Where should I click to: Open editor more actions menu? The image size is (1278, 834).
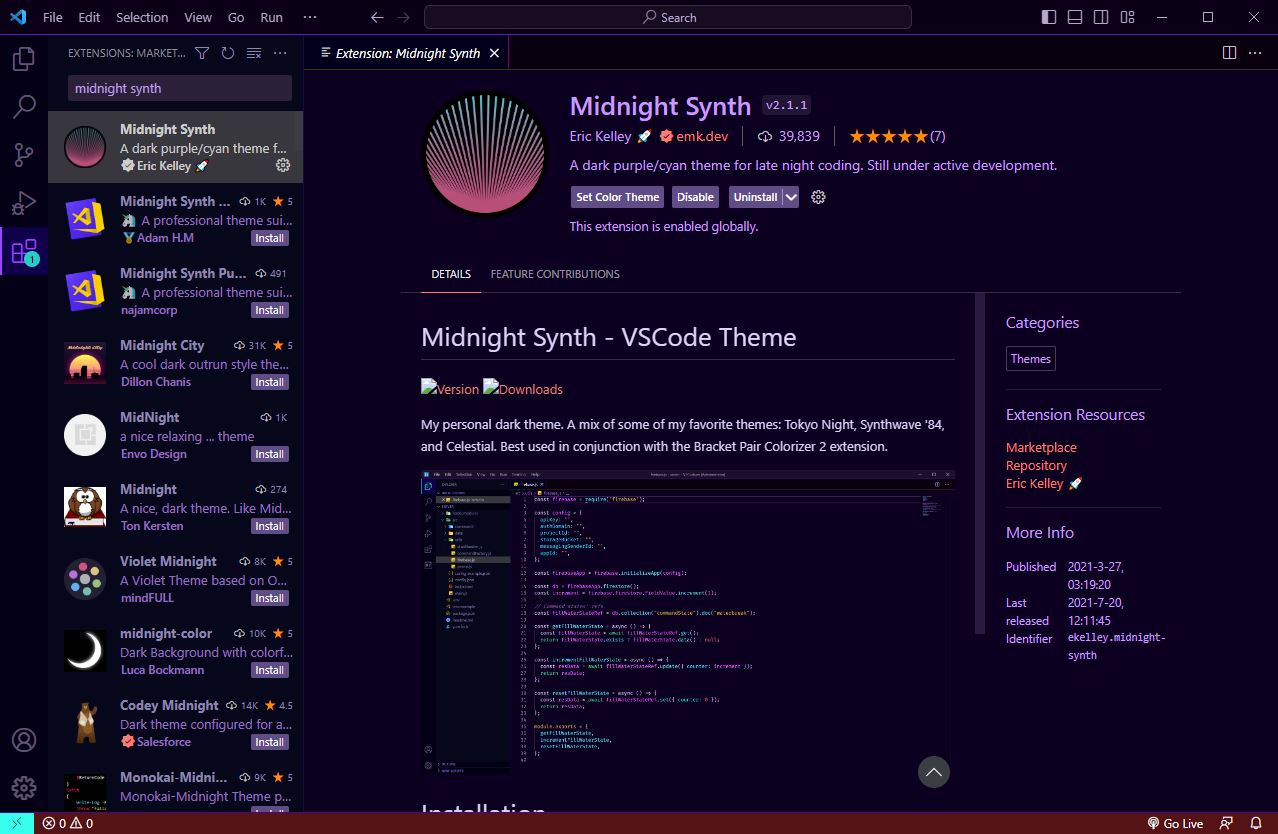[x=1256, y=53]
